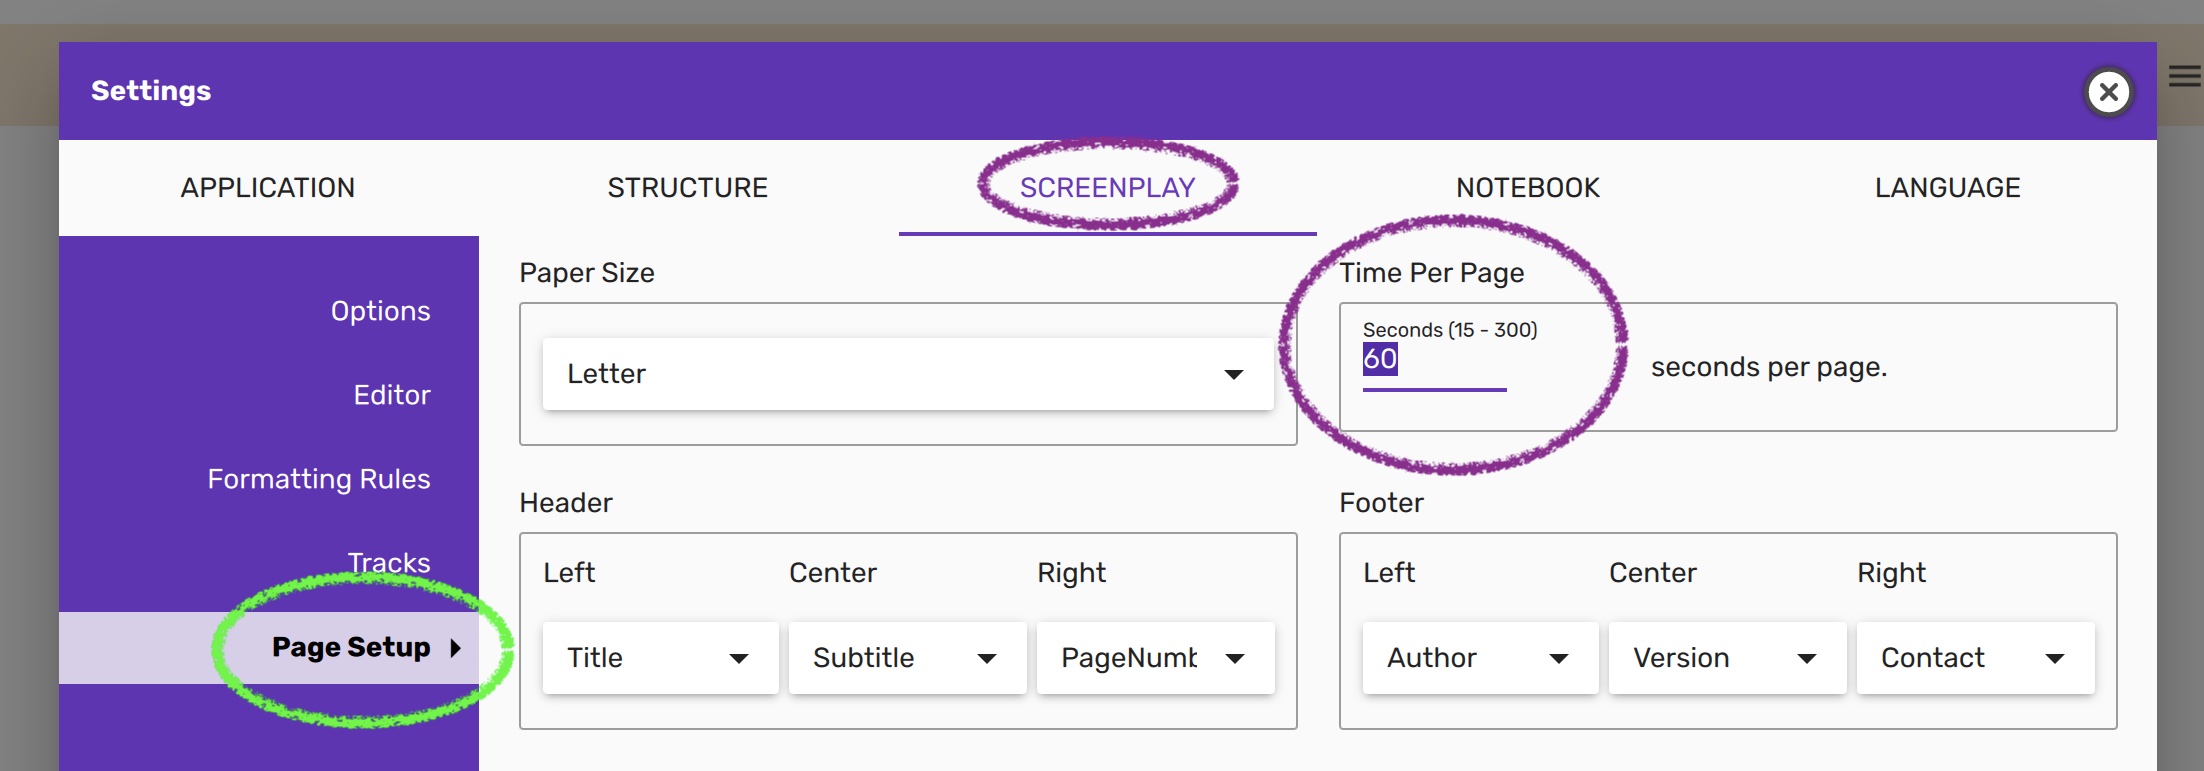The image size is (2204, 771).
Task: Open footer right Contact dropdown
Action: (1975, 658)
